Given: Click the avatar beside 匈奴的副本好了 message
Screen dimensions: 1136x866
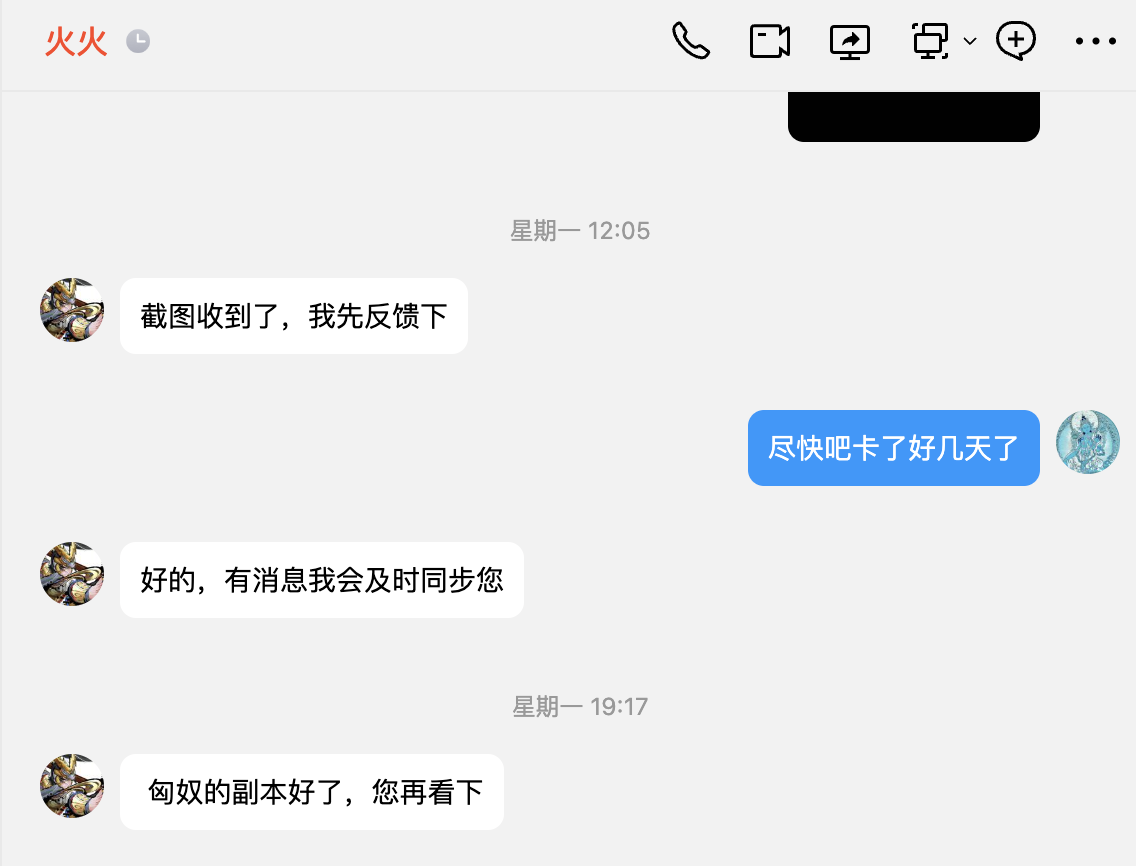Looking at the screenshot, I should [x=72, y=786].
